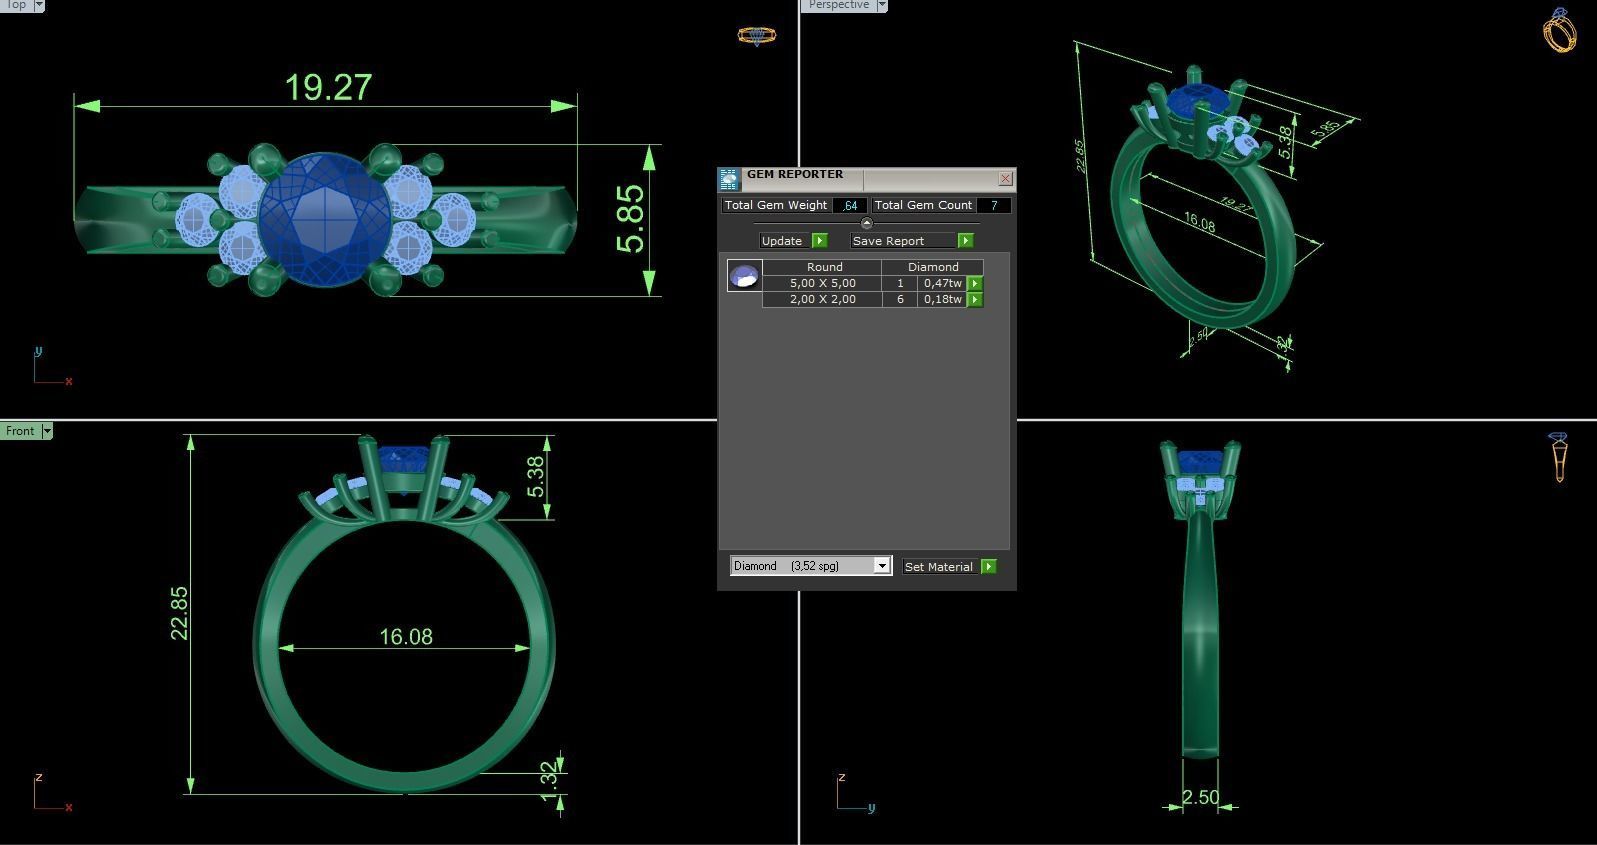Open the Front viewport menu arrow
Screen dimensions: 1597x845
46,431
